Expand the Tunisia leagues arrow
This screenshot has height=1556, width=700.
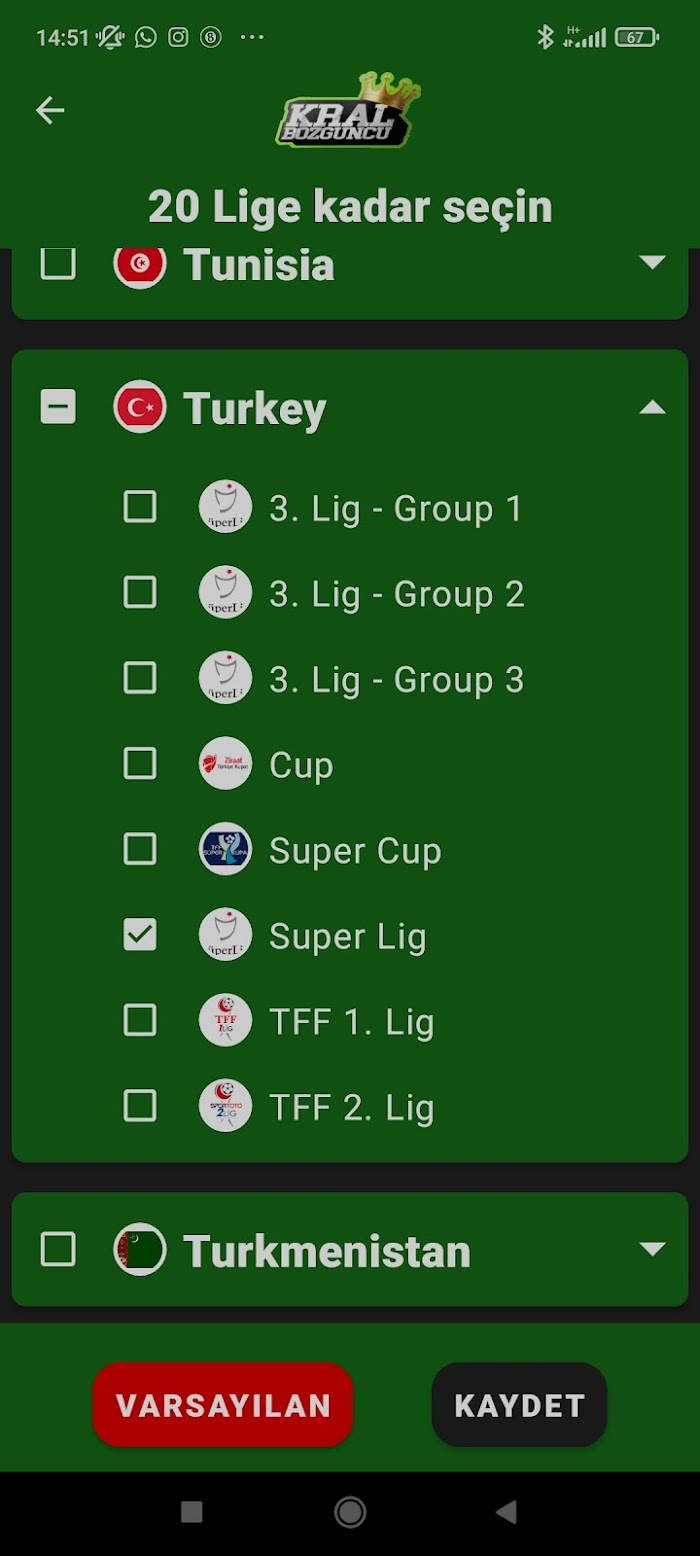(x=652, y=263)
